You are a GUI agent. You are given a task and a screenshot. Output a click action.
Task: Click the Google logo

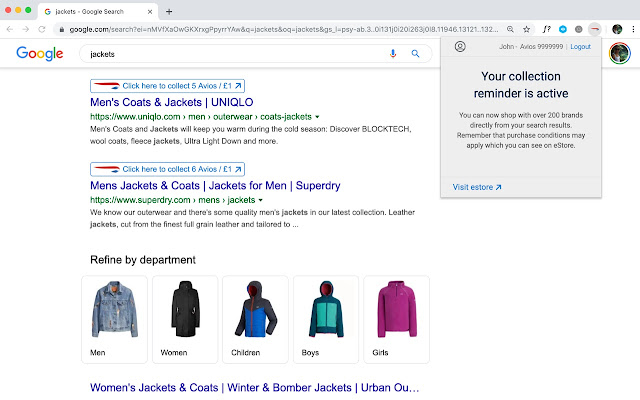tap(40, 54)
